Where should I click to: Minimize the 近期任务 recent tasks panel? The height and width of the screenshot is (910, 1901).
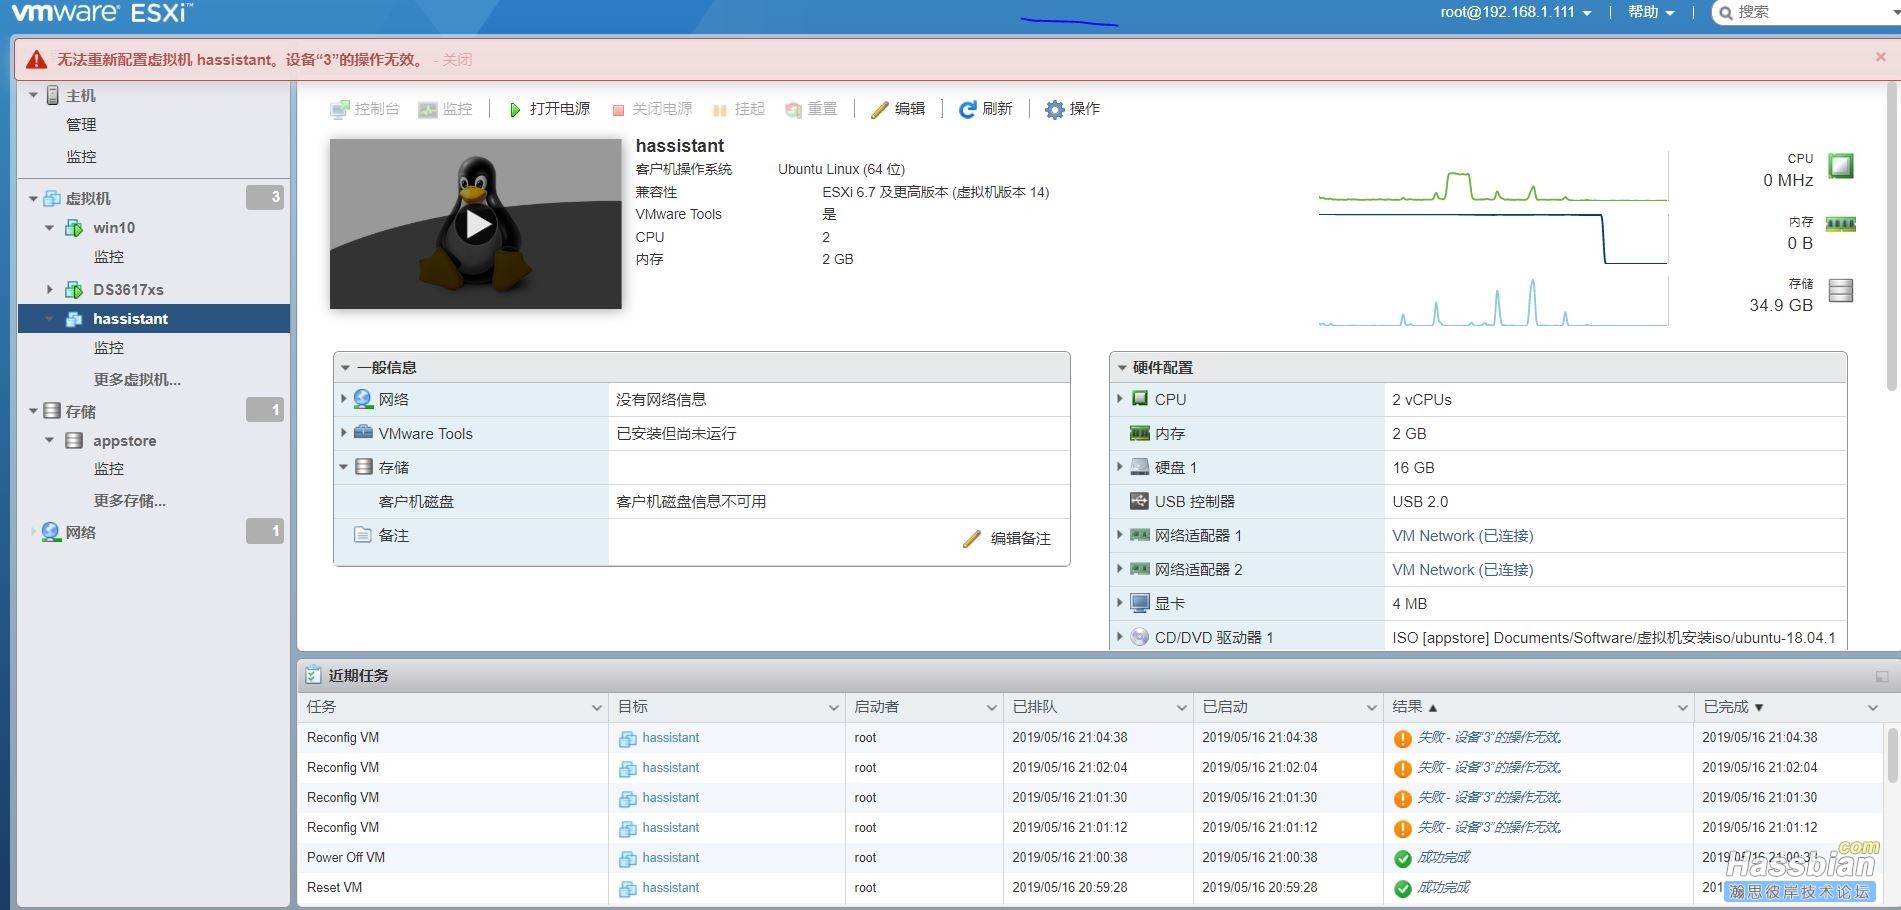point(1881,677)
